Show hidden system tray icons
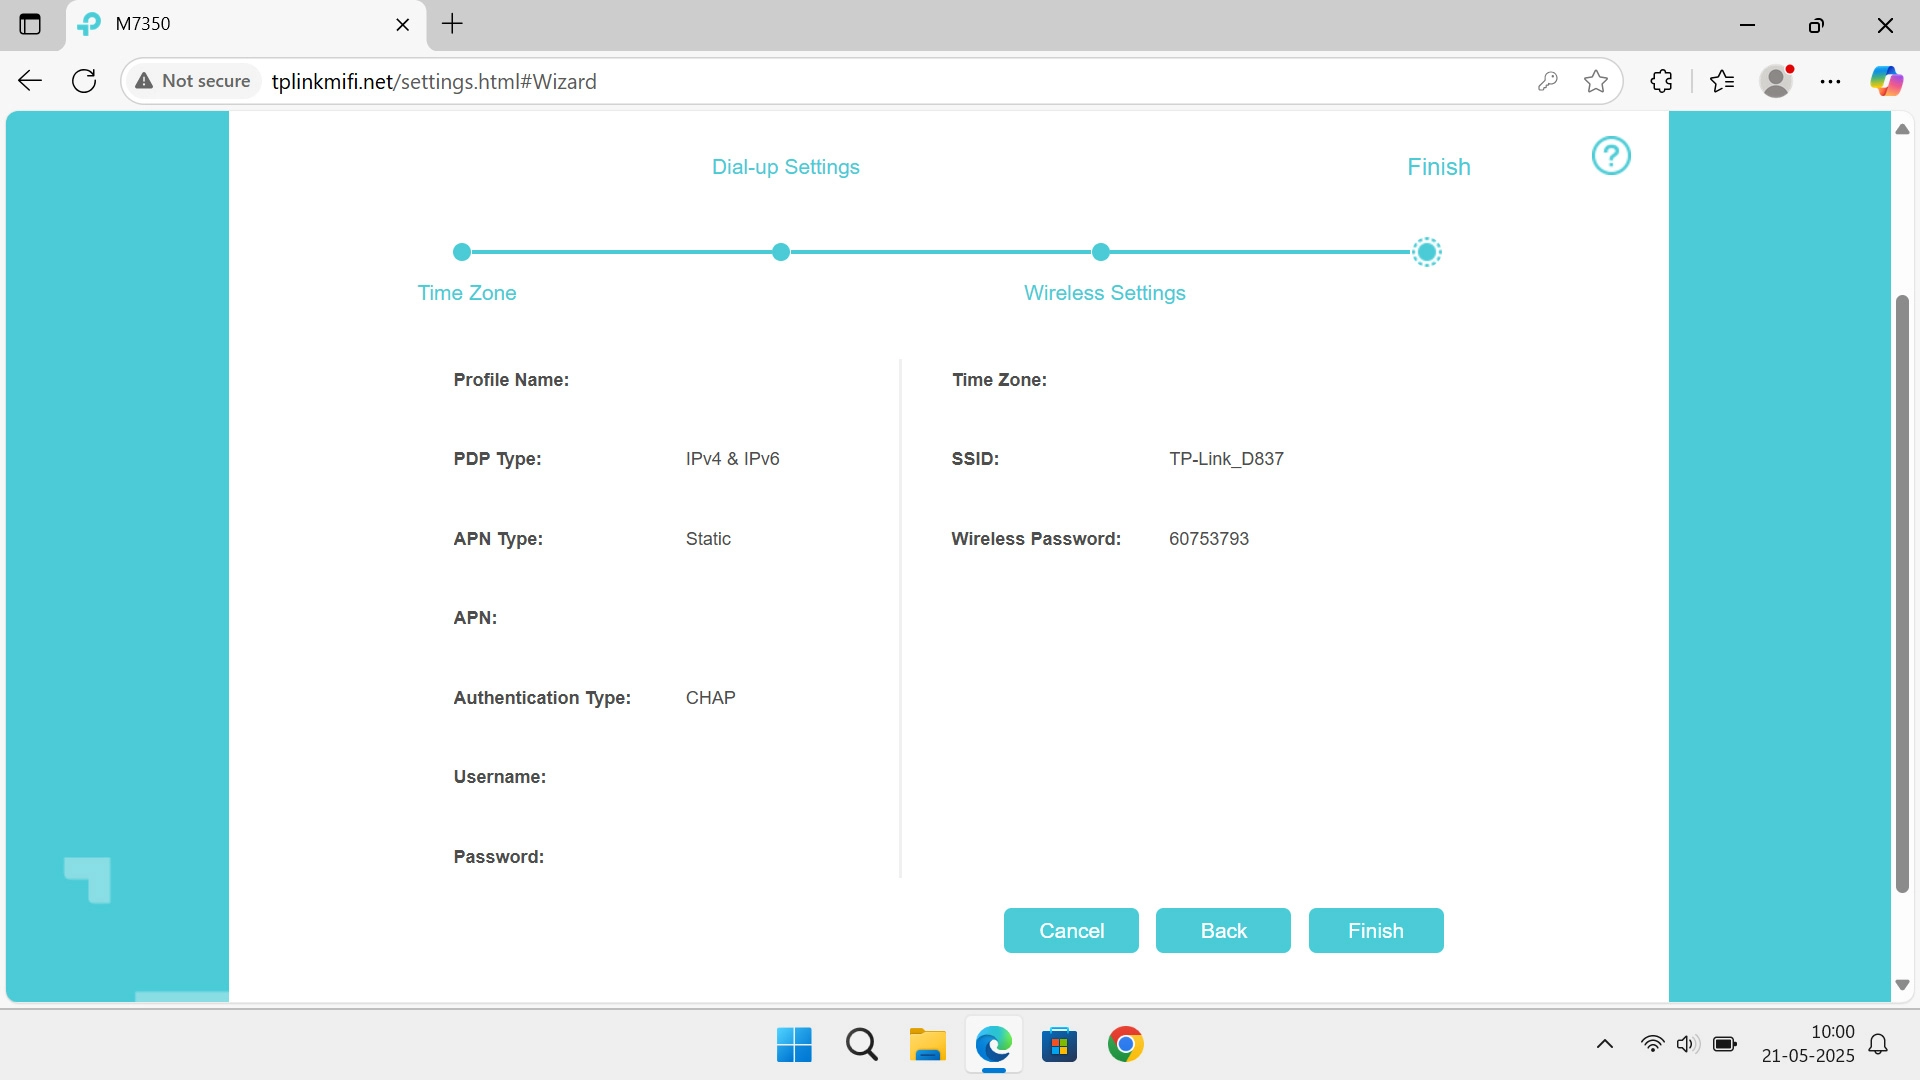This screenshot has height=1080, width=1920. [x=1604, y=1044]
